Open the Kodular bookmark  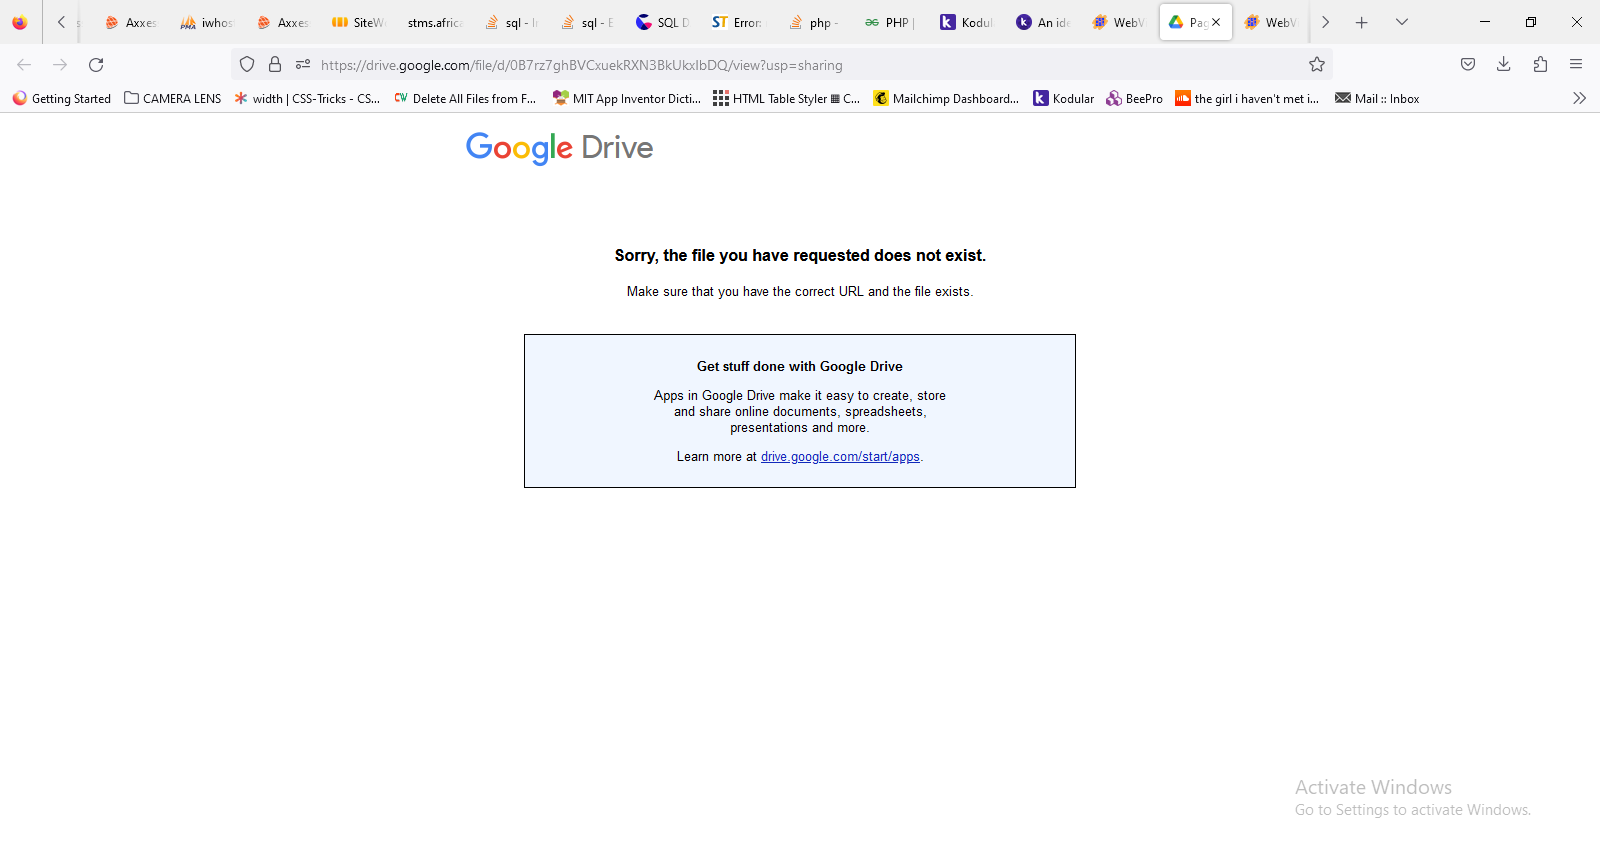[x=1064, y=98]
